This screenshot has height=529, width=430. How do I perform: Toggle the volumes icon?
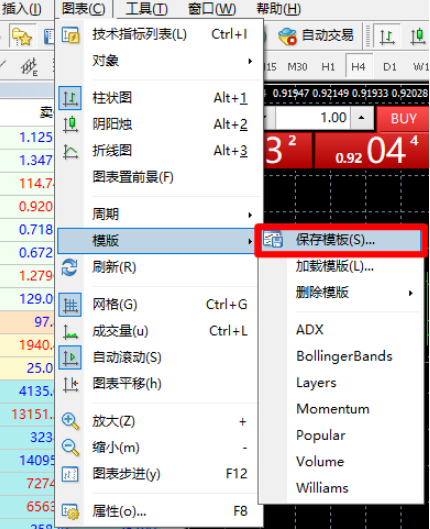point(70,331)
